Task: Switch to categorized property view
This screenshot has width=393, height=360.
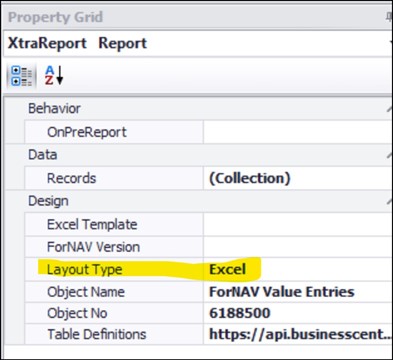Action: click(x=21, y=76)
